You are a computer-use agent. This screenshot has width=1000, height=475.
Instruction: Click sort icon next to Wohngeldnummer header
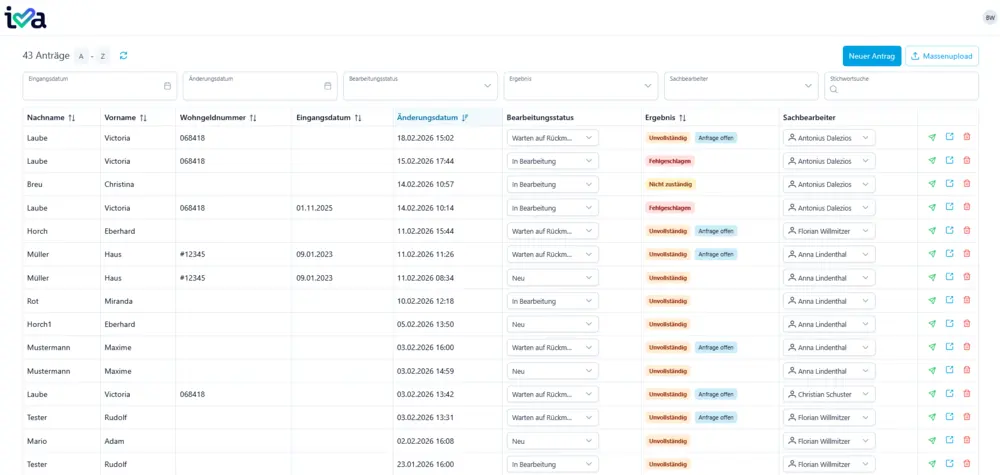[x=253, y=118]
